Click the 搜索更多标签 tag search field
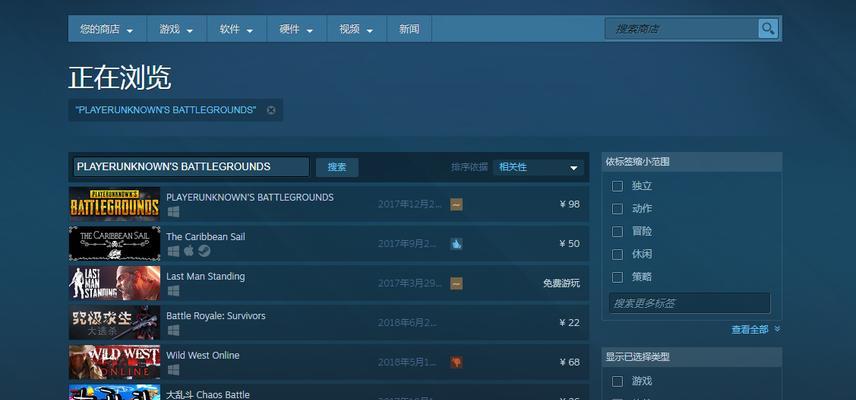 click(689, 303)
